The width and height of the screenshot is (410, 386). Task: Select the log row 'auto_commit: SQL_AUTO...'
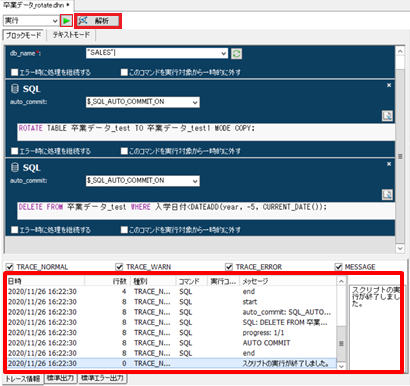point(172,312)
